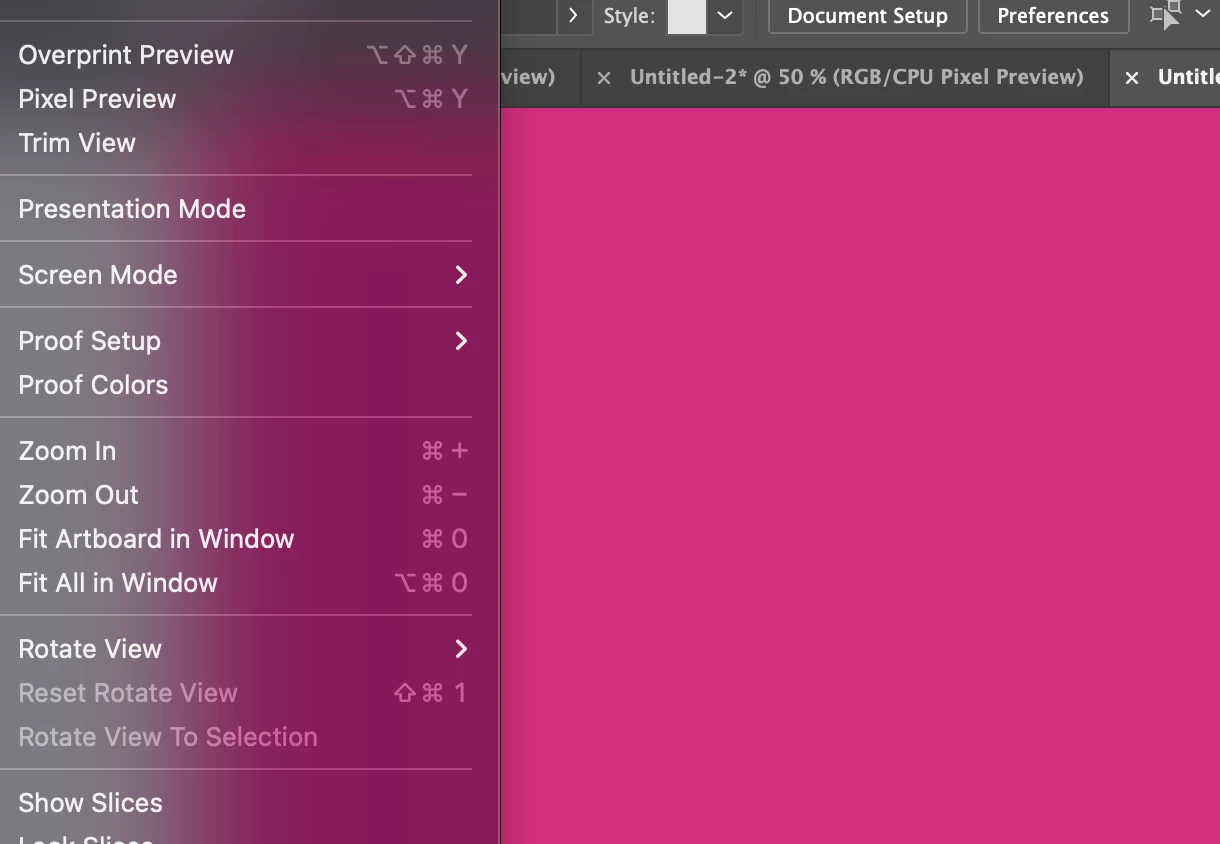Open the Style swatch picker
This screenshot has height=844, width=1220.
[x=686, y=16]
